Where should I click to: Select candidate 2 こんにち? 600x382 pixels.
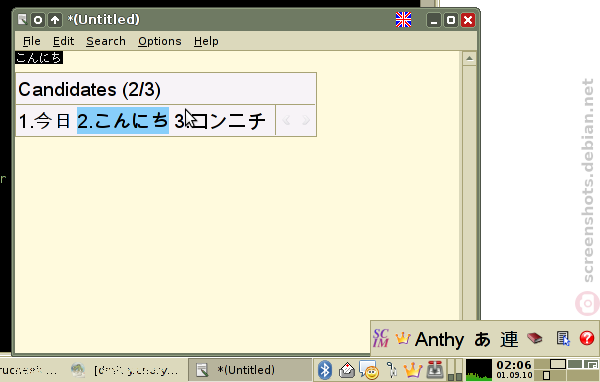point(123,121)
